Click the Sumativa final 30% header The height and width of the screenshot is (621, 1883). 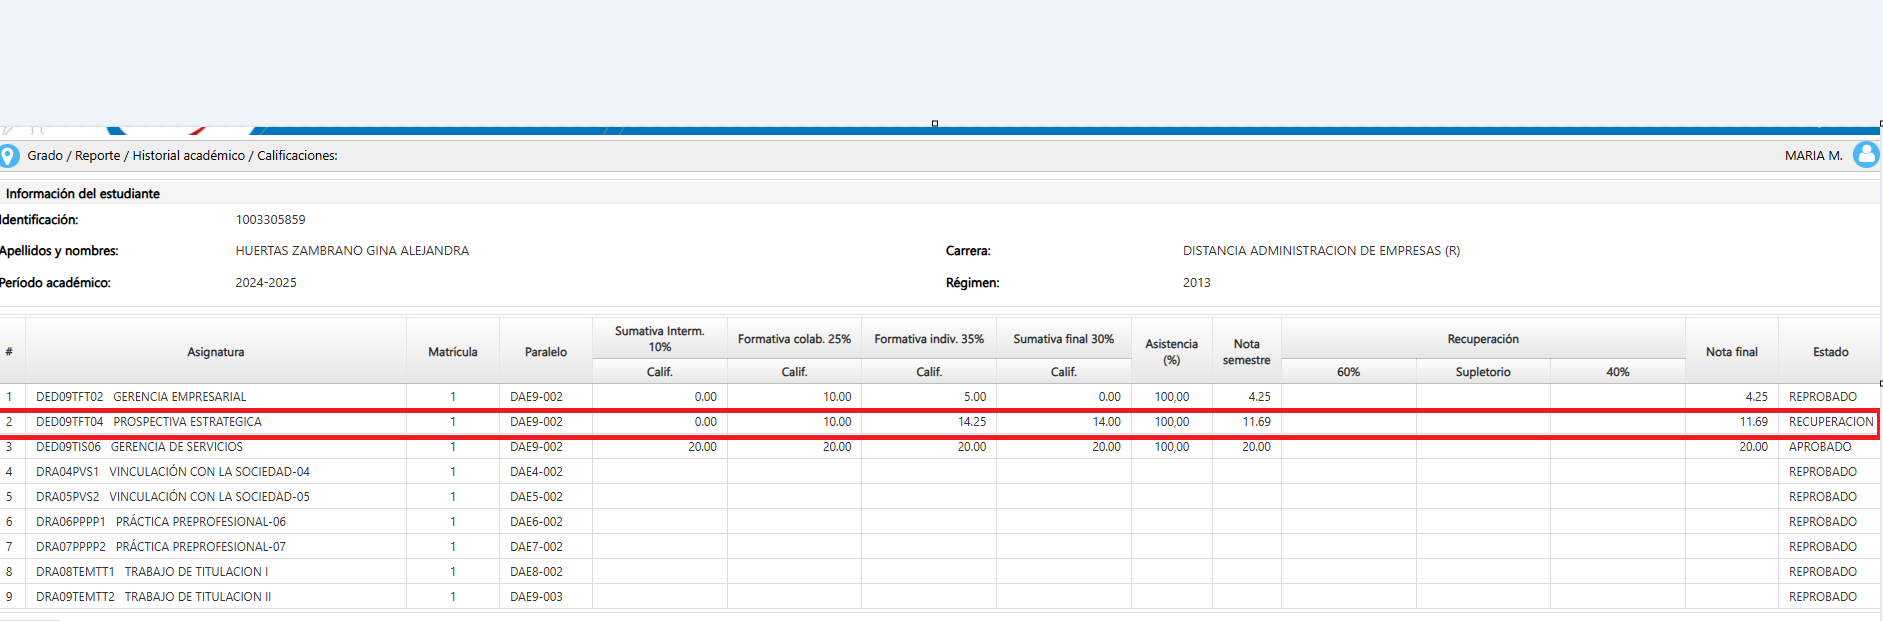click(x=1064, y=339)
